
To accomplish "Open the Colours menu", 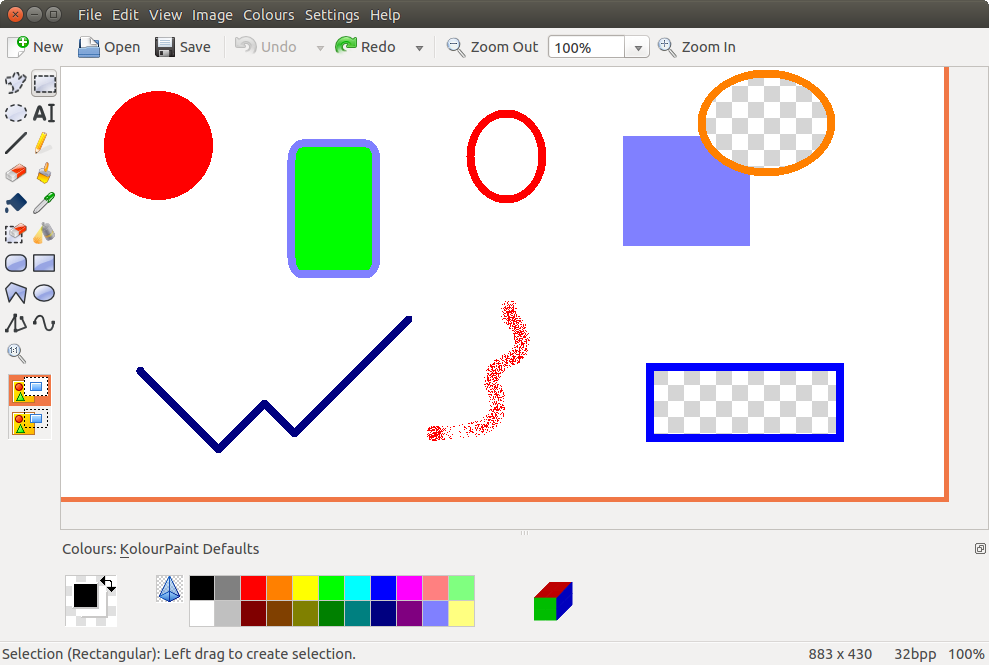I will click(268, 15).
